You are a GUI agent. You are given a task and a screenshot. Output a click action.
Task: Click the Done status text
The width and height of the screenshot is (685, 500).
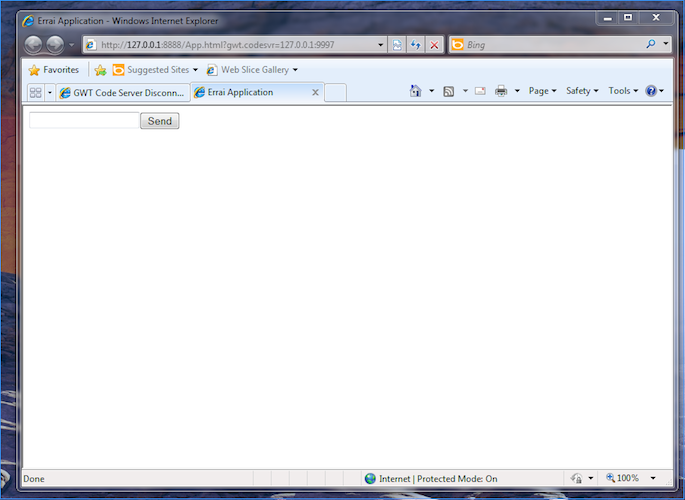(x=34, y=479)
